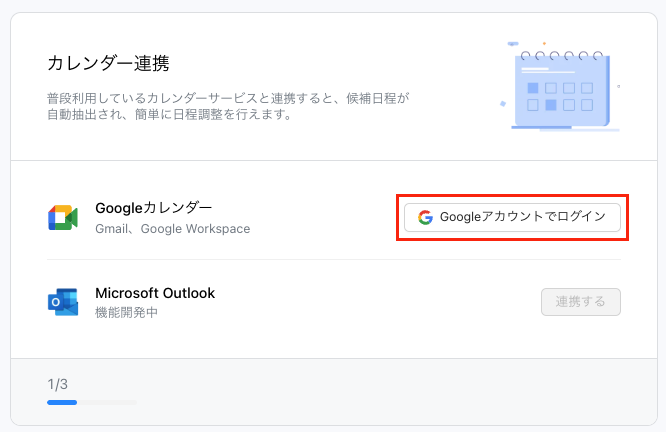Click the second description line 自動抽出され
Viewport: 666px width, 432px height.
pos(169,114)
